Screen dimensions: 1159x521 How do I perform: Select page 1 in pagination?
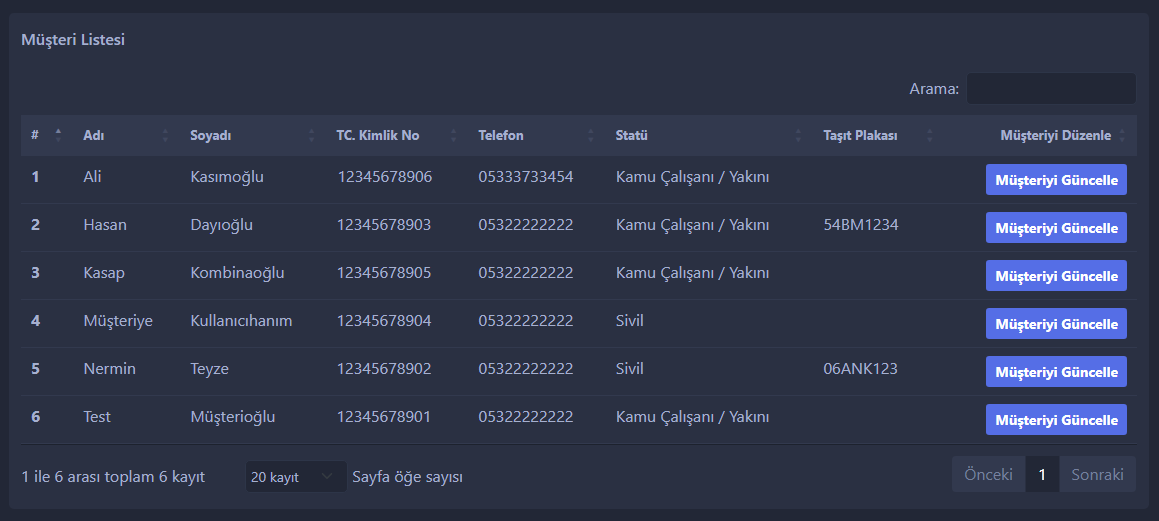point(1042,474)
